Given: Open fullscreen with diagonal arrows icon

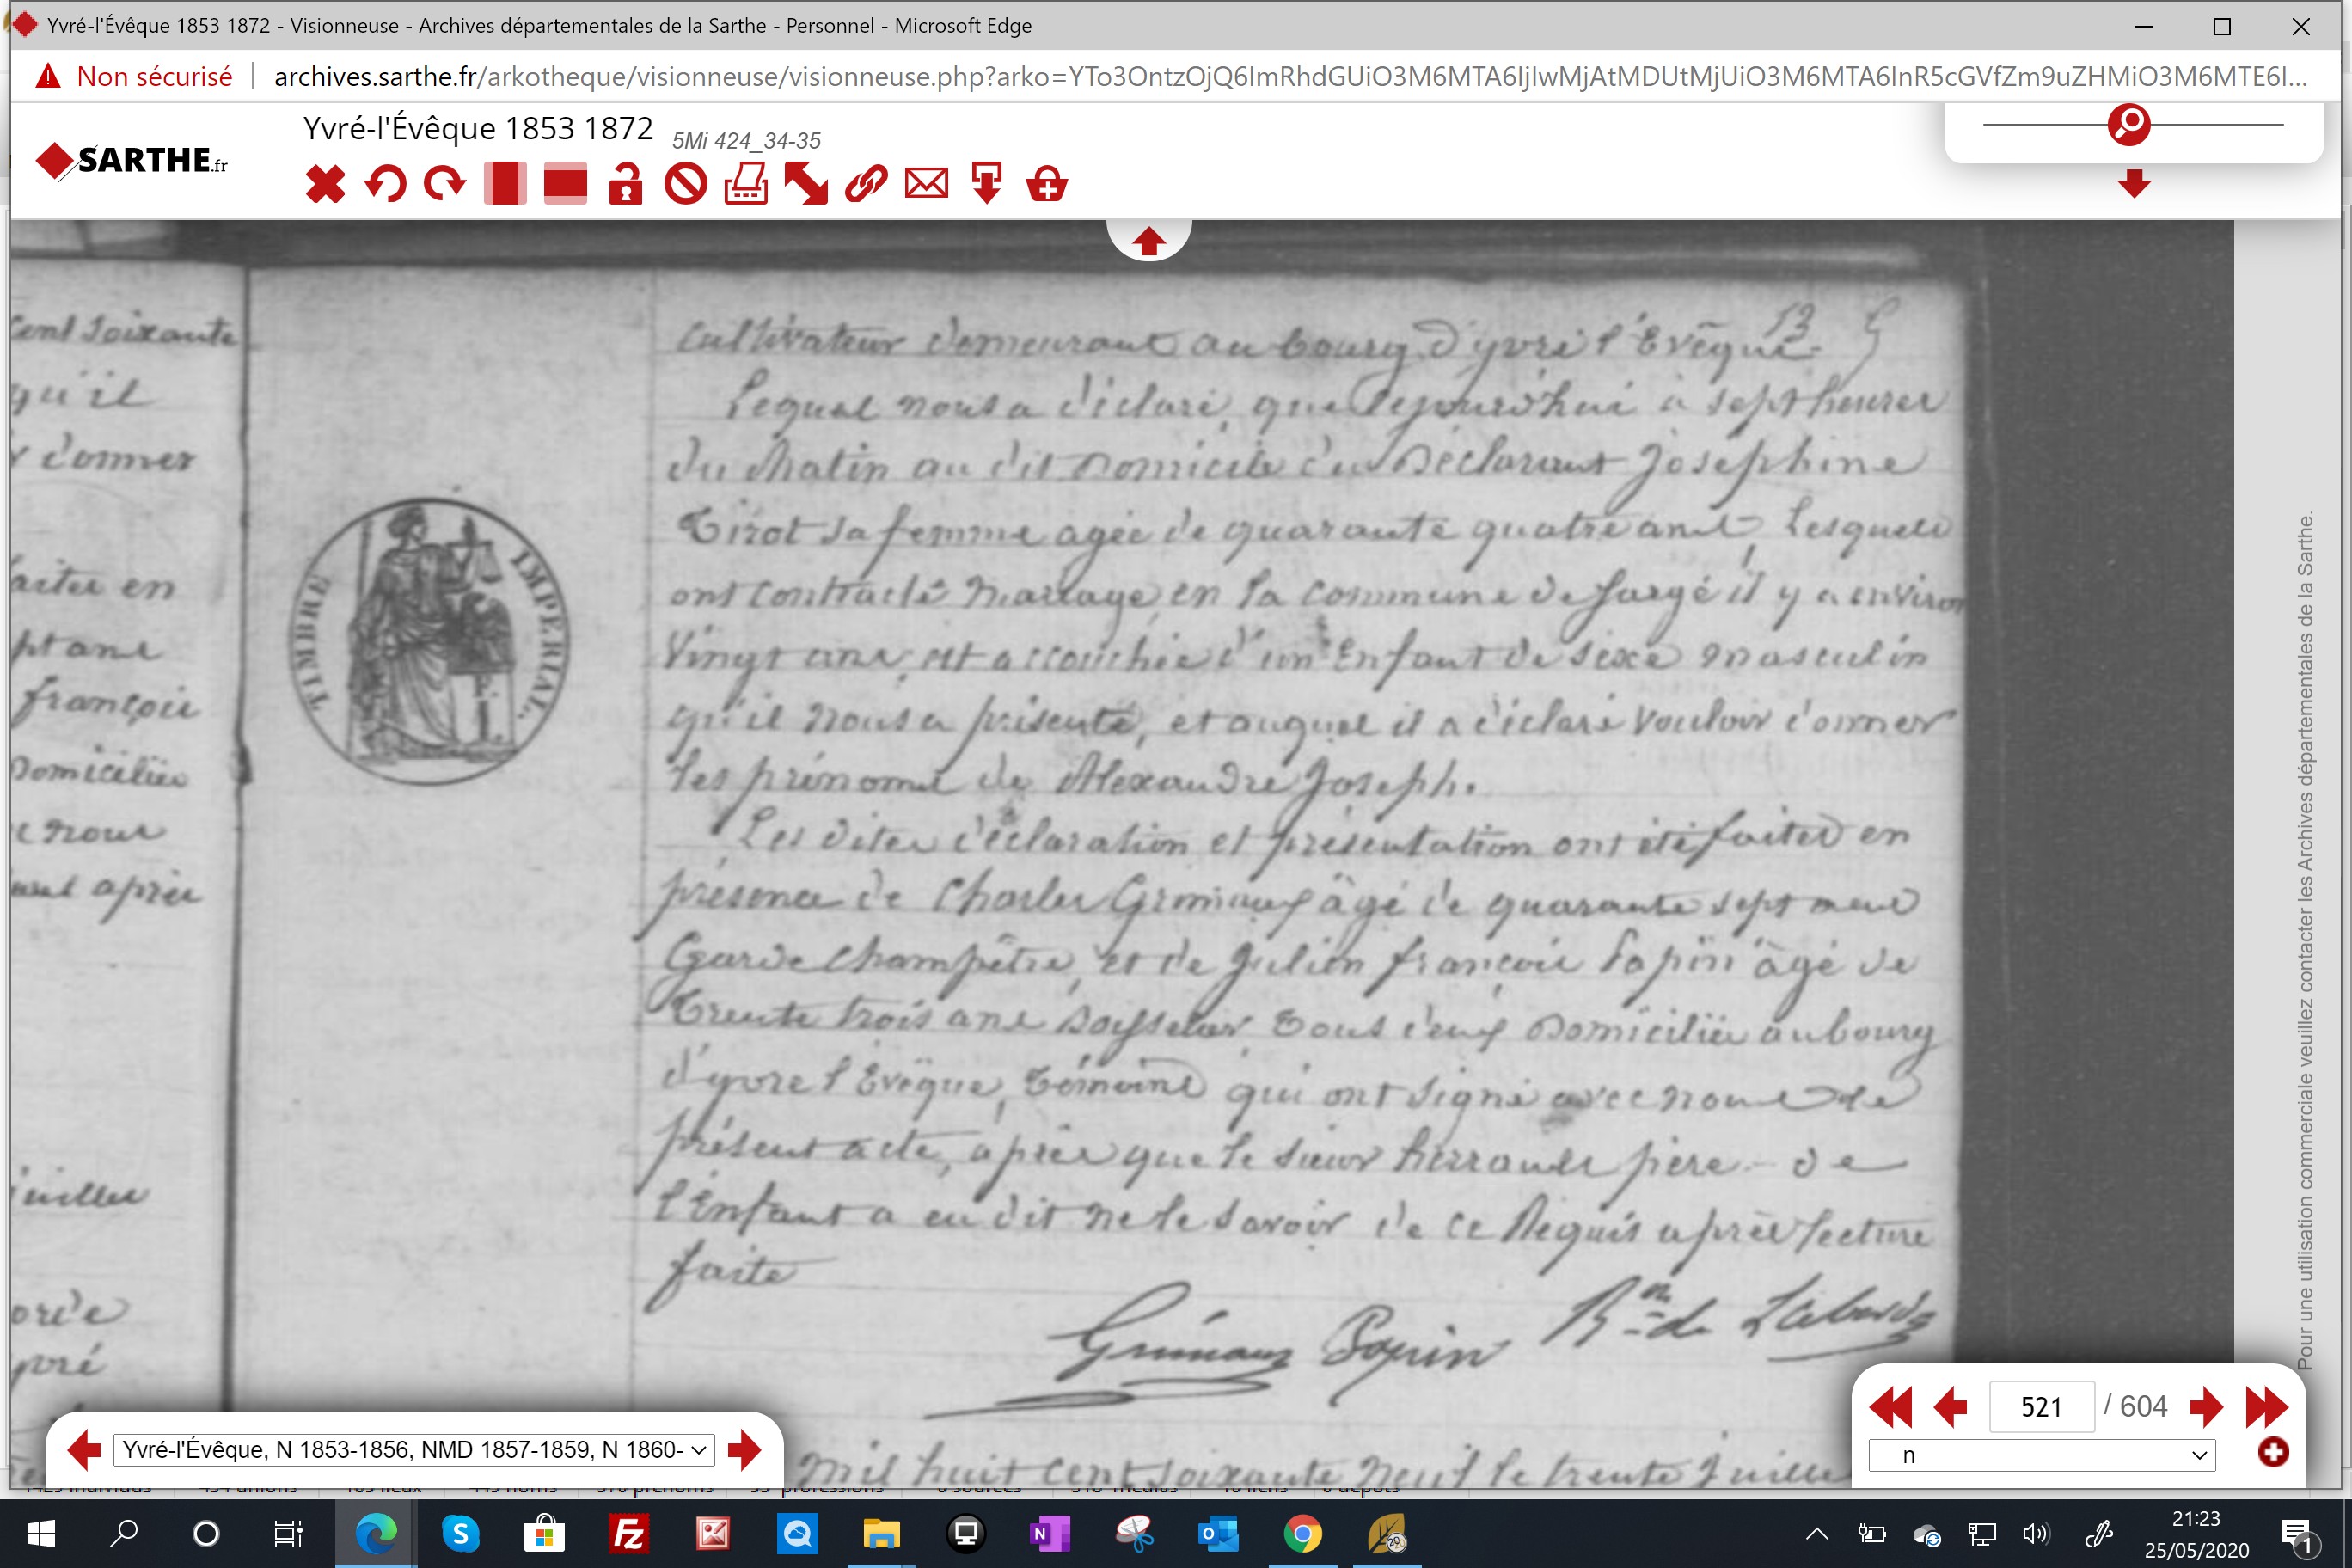Looking at the screenshot, I should point(806,184).
